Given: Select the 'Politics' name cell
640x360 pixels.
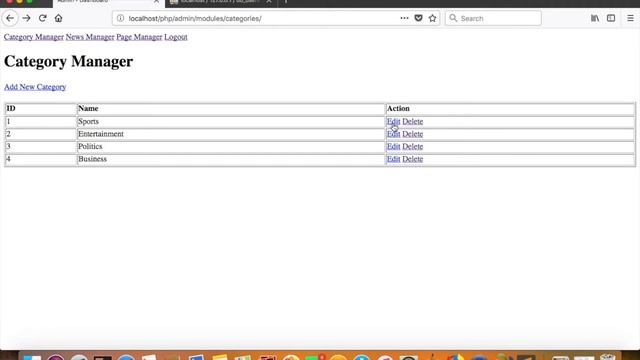Looking at the screenshot, I should click(231, 147).
